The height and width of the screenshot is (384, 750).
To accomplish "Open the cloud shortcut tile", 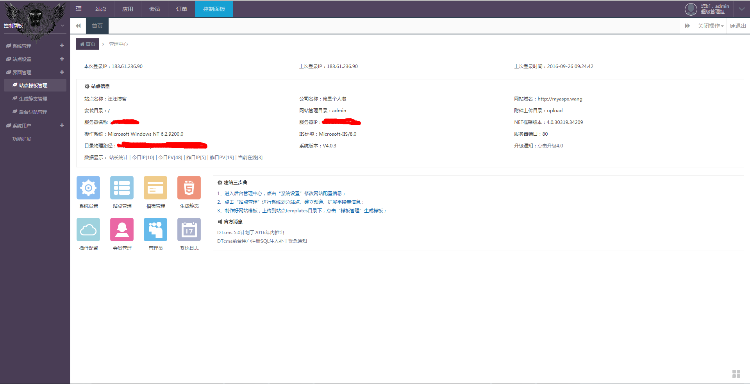I will click(x=88, y=230).
